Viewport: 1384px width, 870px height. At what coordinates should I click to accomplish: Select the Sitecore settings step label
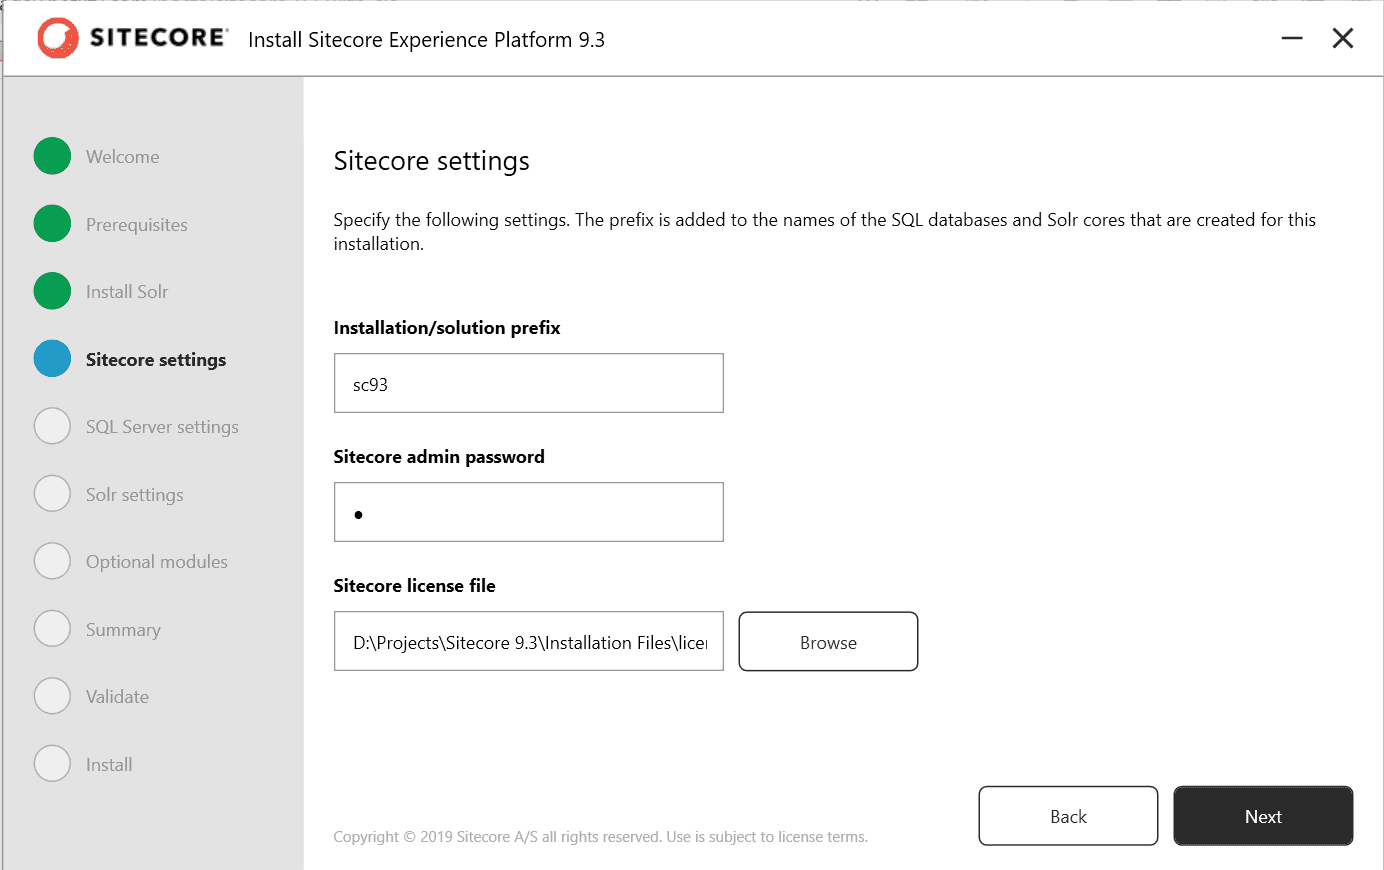[156, 360]
